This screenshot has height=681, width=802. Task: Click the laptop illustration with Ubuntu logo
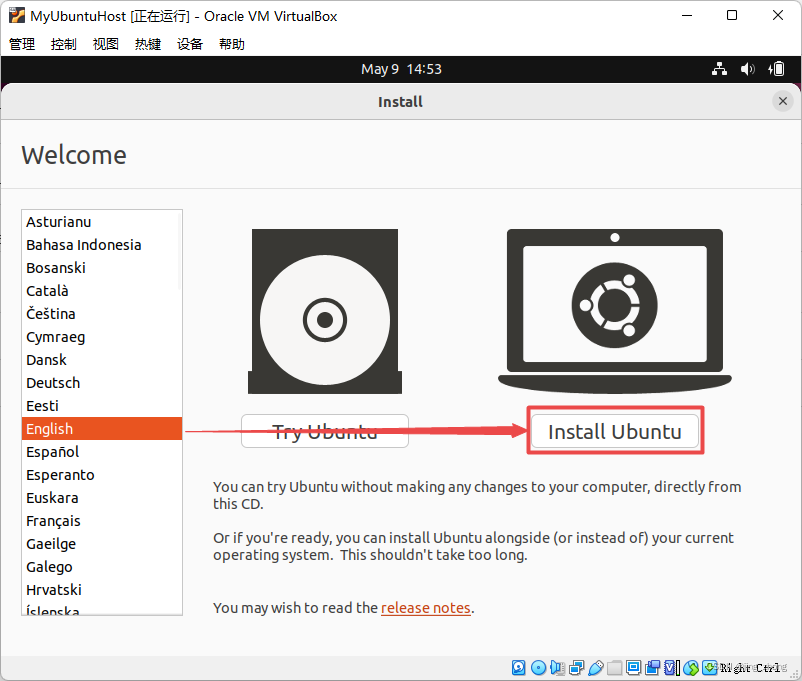click(615, 311)
